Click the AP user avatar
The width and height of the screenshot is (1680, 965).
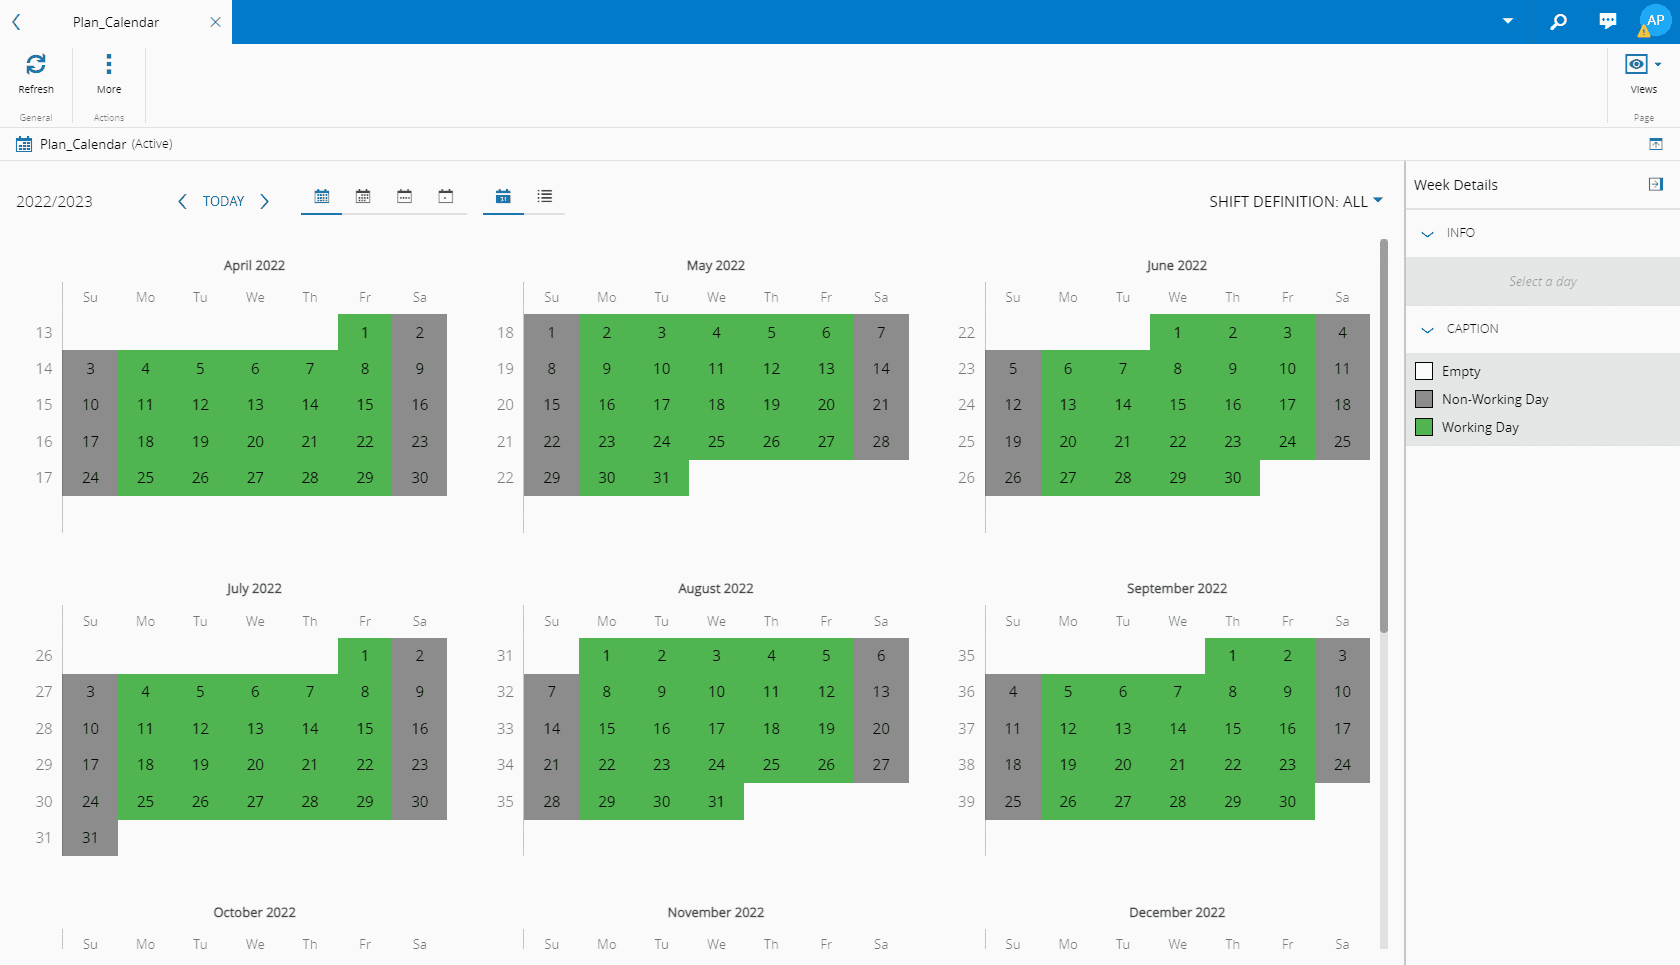coord(1655,20)
